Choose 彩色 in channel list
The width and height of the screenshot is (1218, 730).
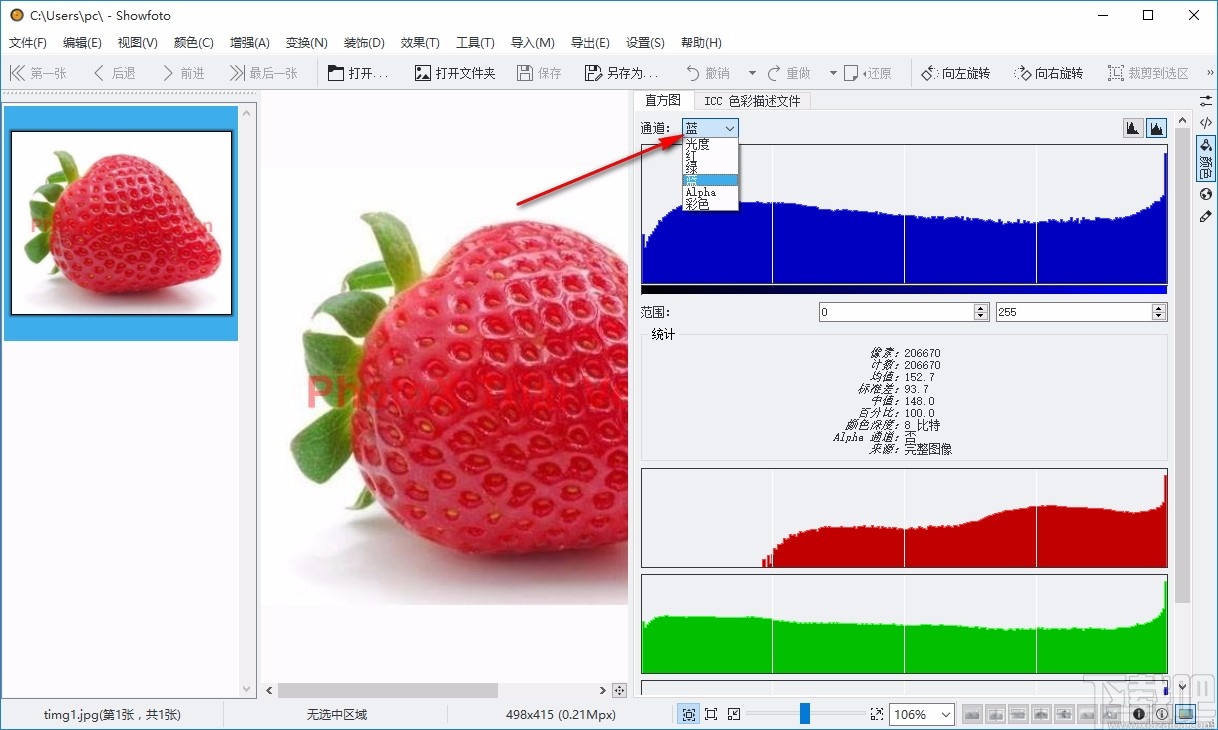coord(711,204)
